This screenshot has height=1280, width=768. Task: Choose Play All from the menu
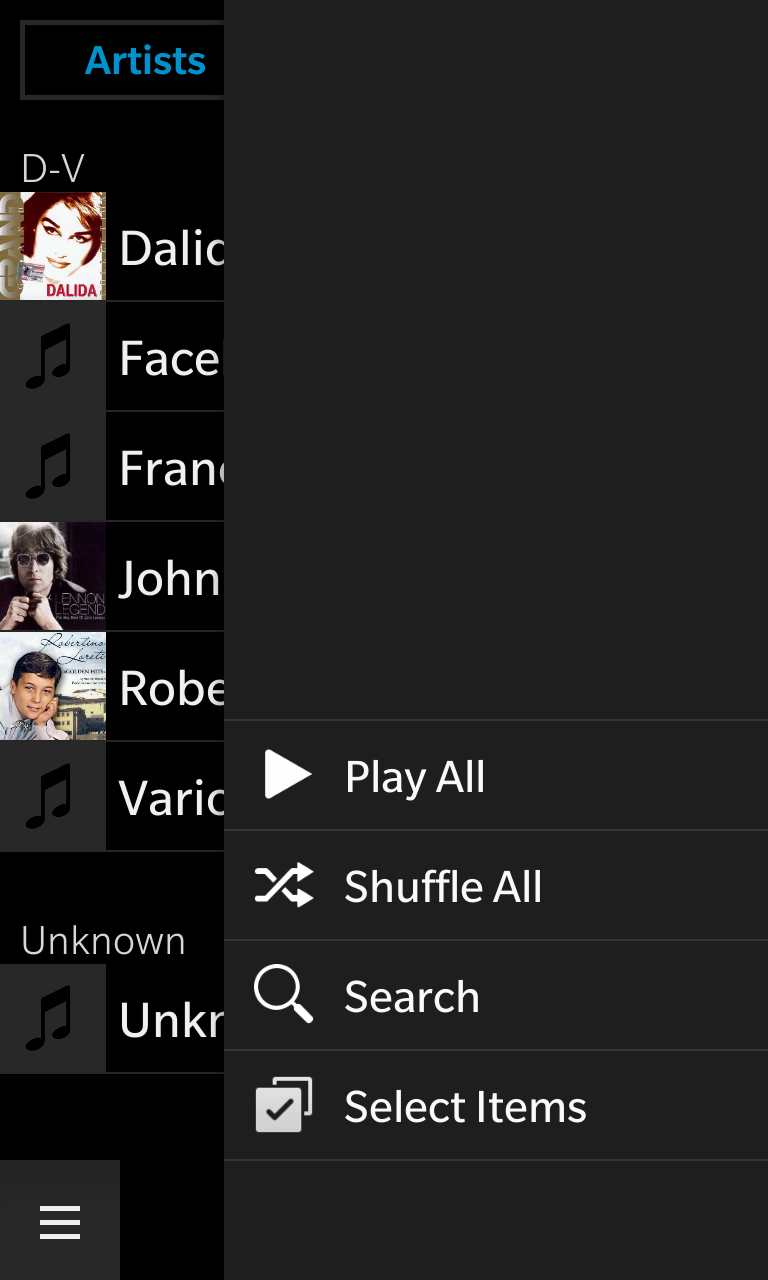415,777
